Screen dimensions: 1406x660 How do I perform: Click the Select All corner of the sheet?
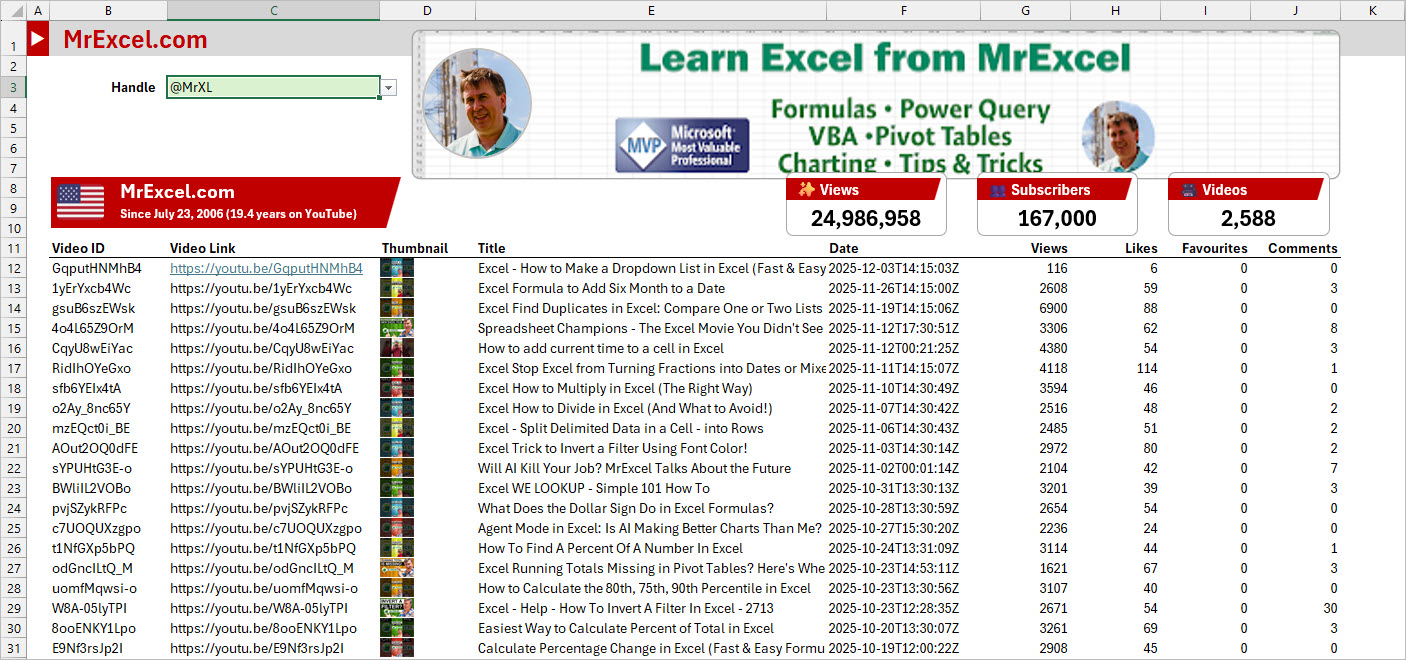pos(13,10)
